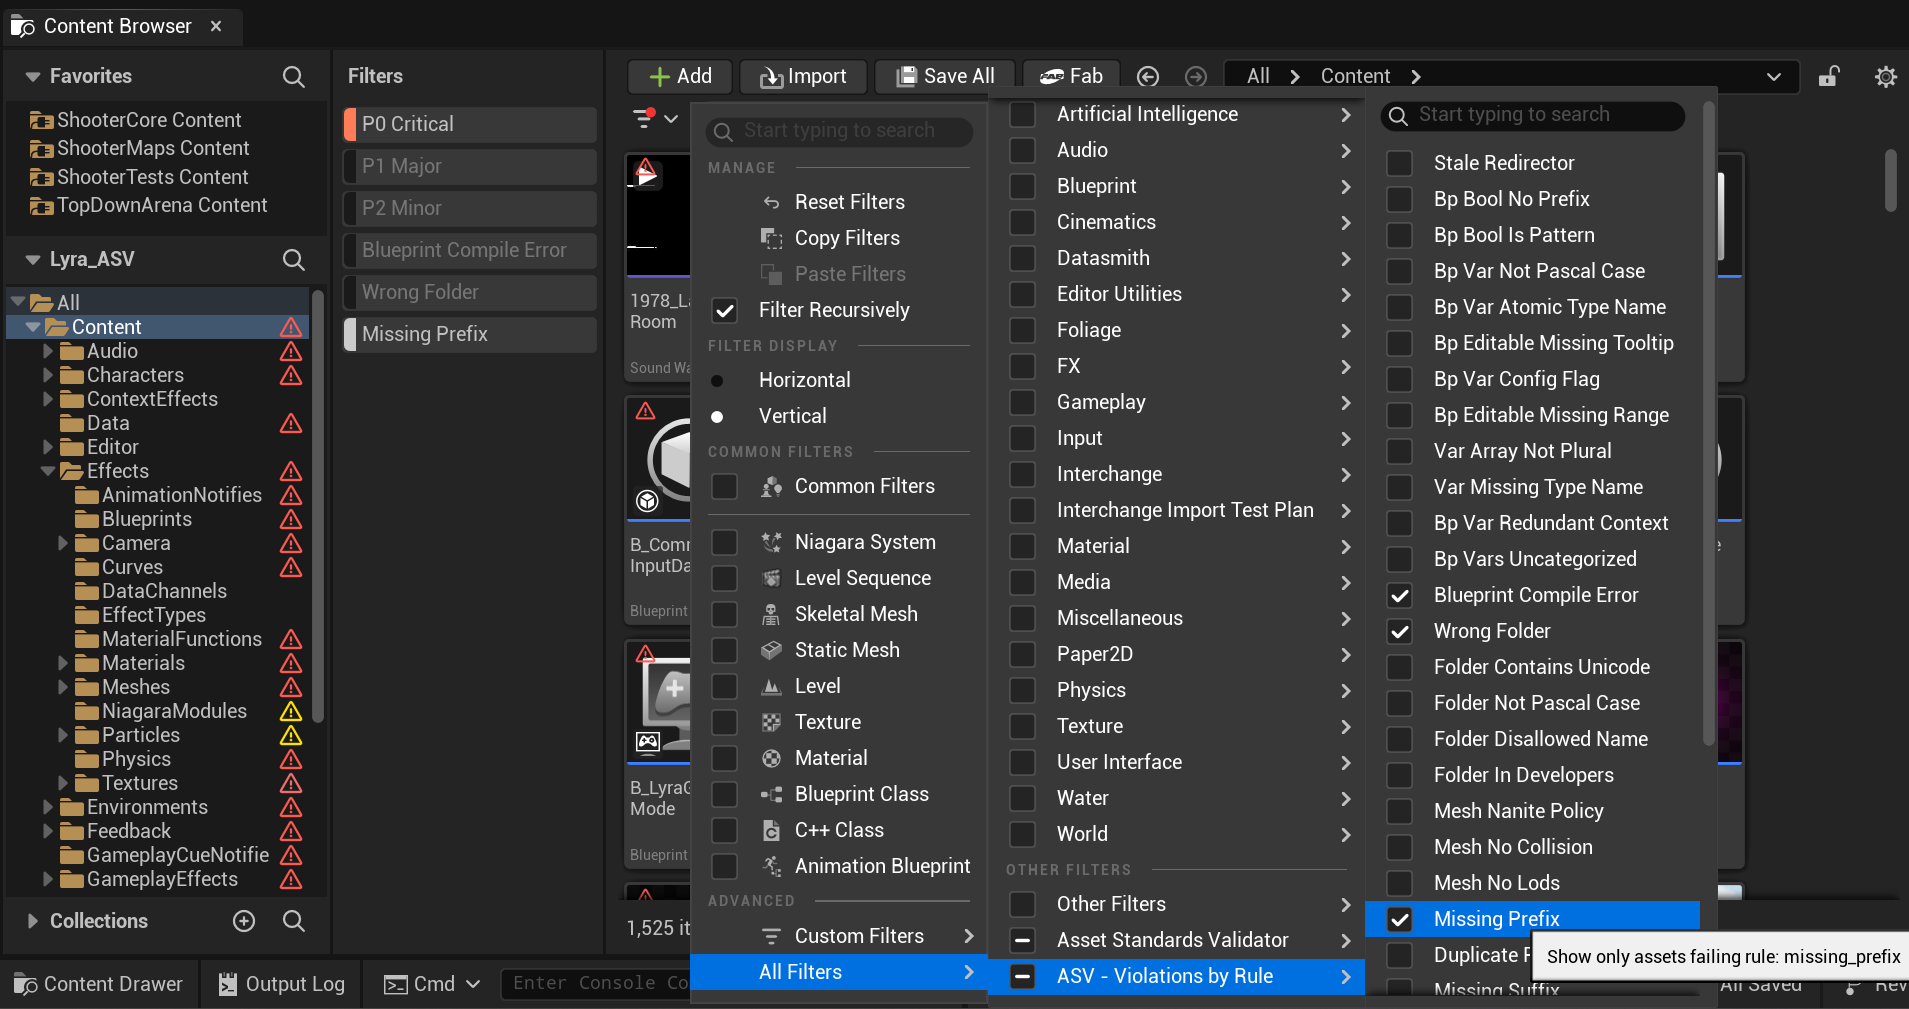
Task: Click the Static Mesh filter icon
Action: pos(771,650)
